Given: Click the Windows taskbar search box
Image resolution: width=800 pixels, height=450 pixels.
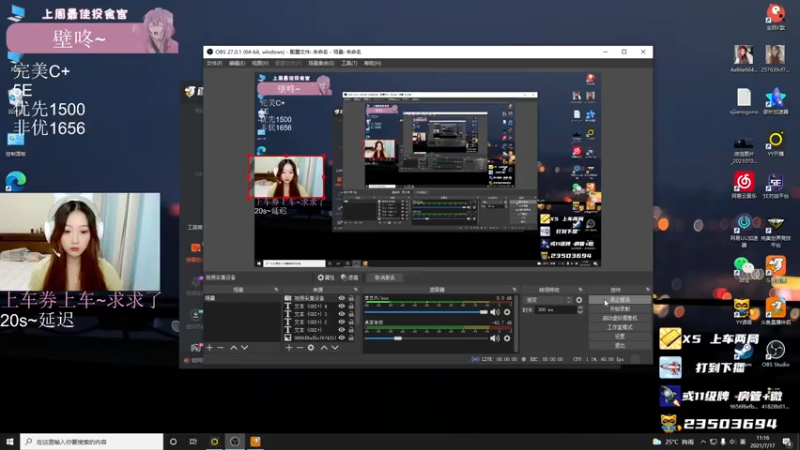Looking at the screenshot, I should click(x=92, y=441).
